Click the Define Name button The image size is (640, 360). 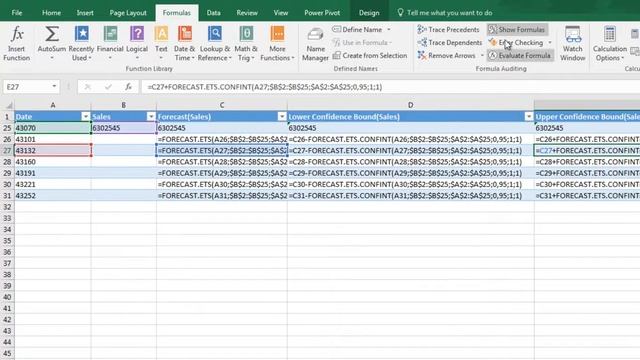coord(358,29)
